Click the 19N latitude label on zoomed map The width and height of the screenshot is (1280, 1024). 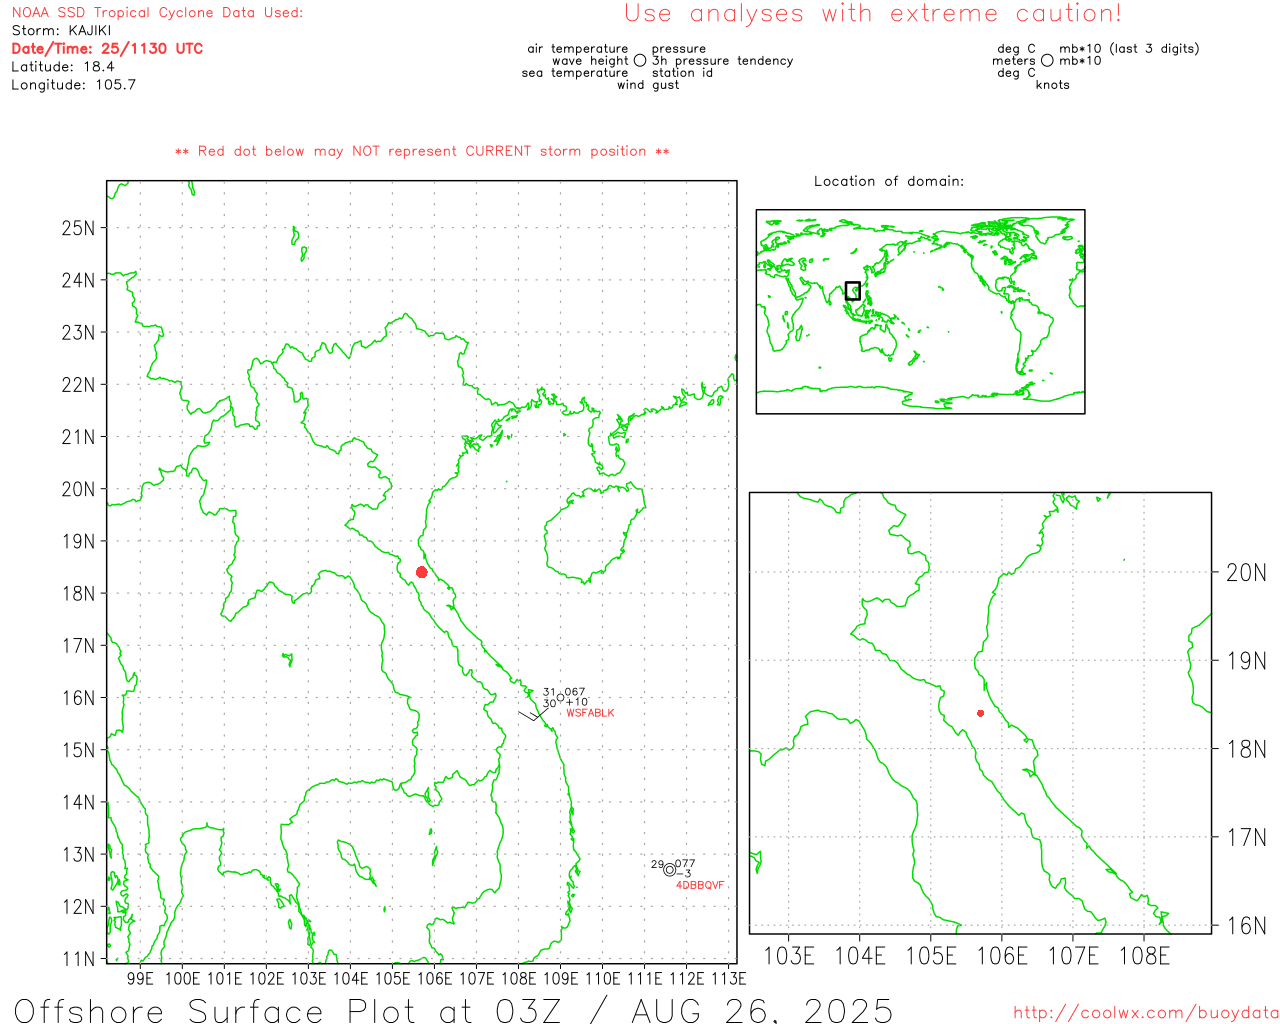pyautogui.click(x=1246, y=661)
